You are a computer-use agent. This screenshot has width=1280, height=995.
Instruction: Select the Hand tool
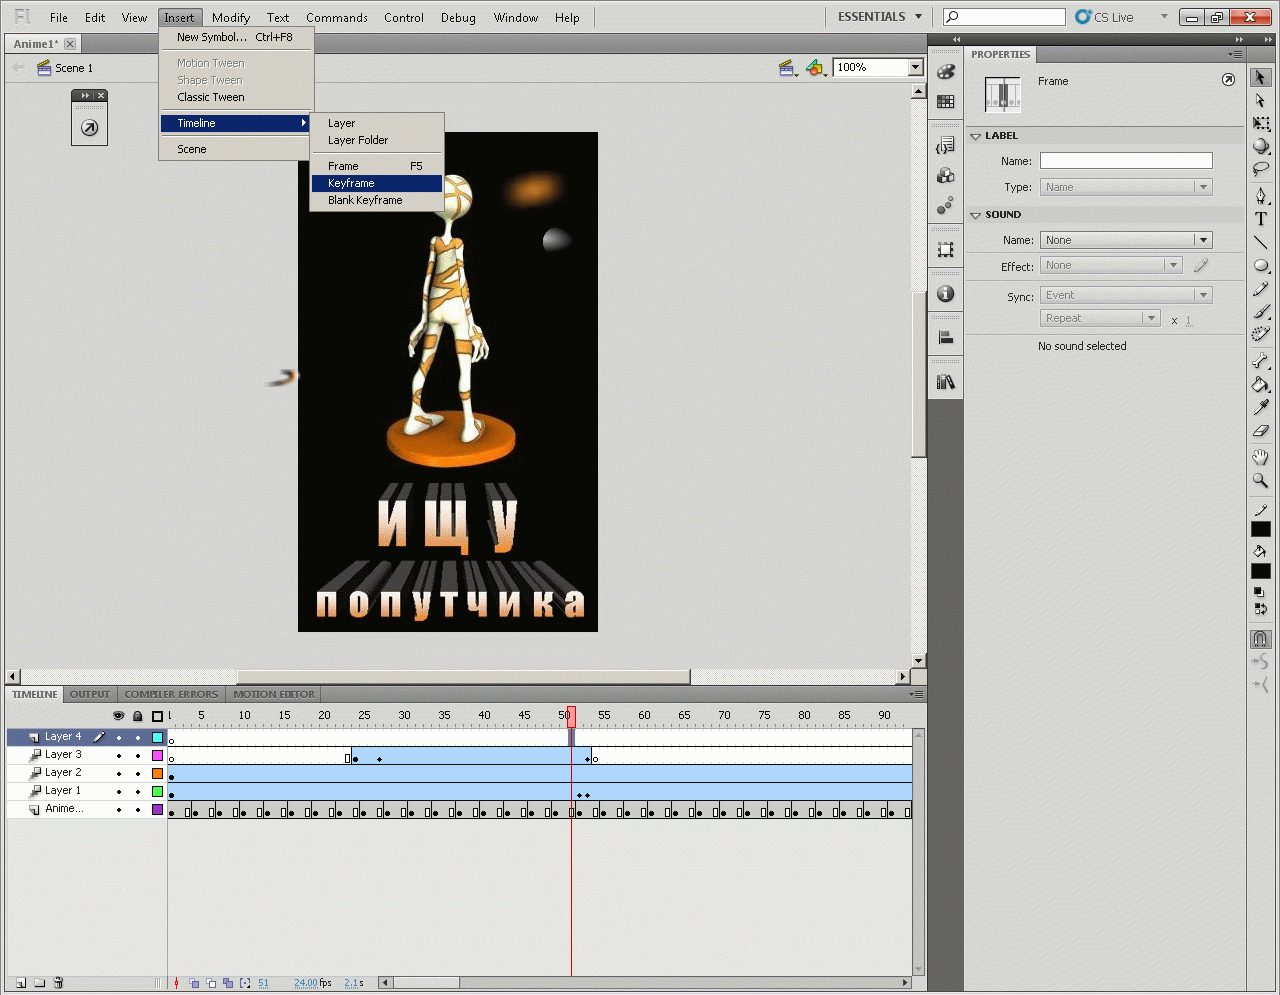[x=1260, y=457]
